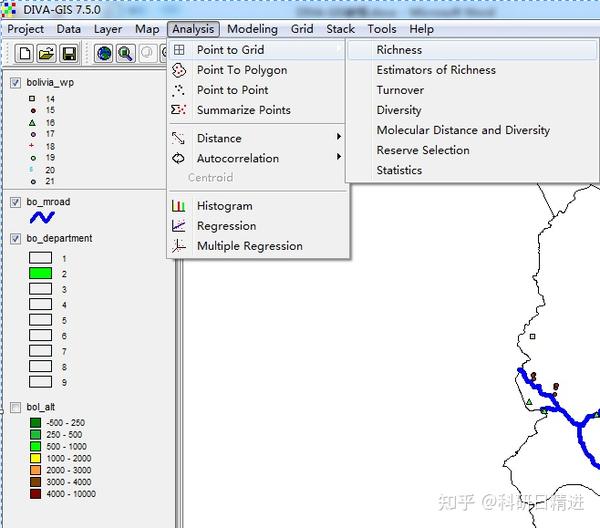Click Summarize Points menu entry

[x=243, y=110]
